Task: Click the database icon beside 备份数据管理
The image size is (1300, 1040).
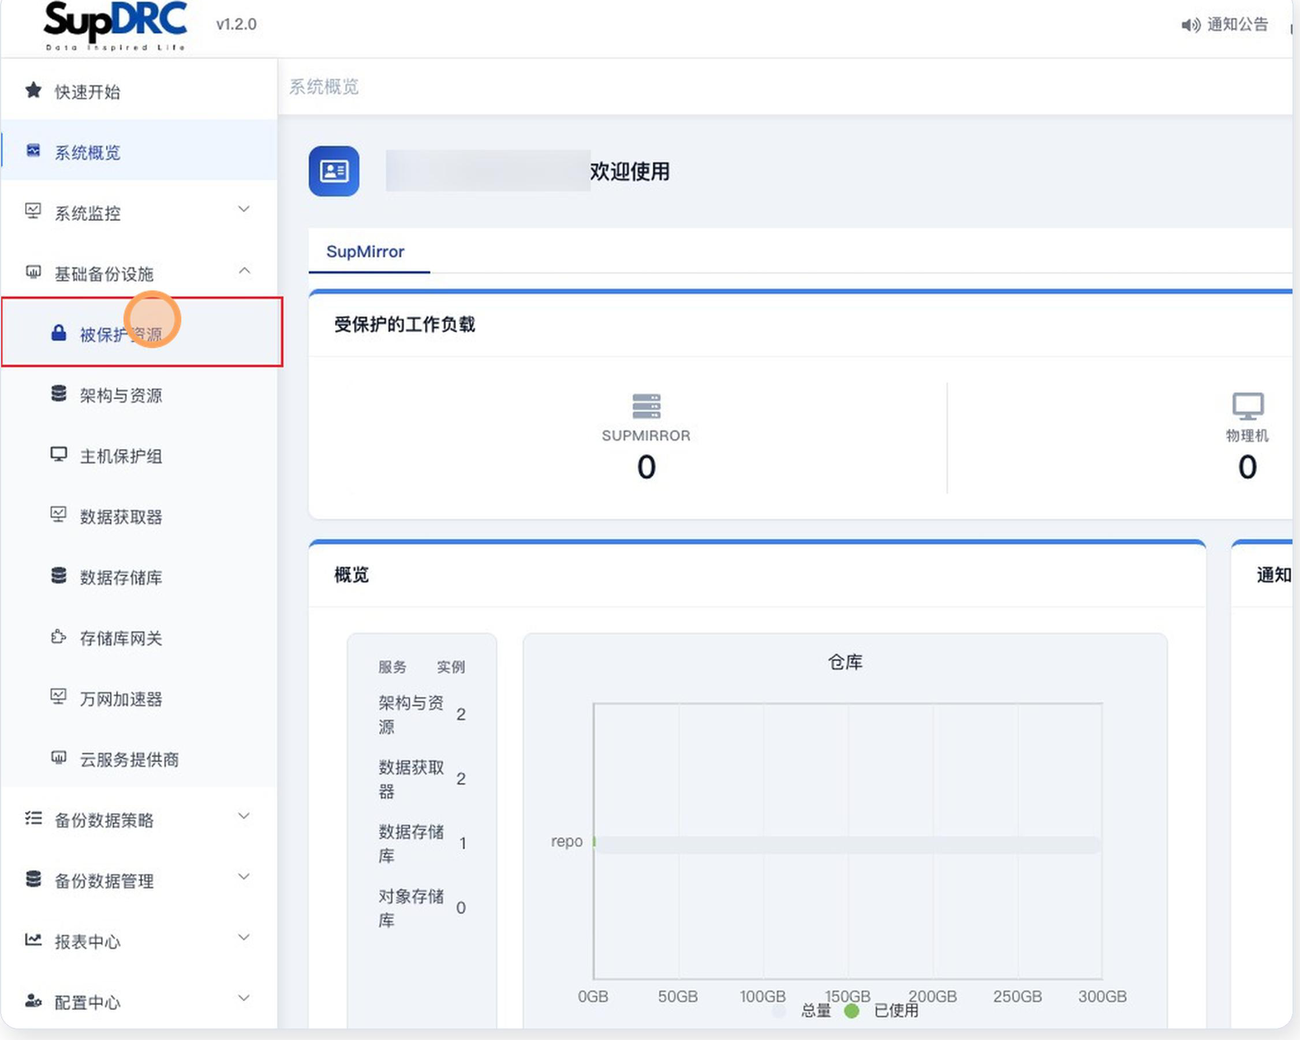Action: (x=33, y=879)
